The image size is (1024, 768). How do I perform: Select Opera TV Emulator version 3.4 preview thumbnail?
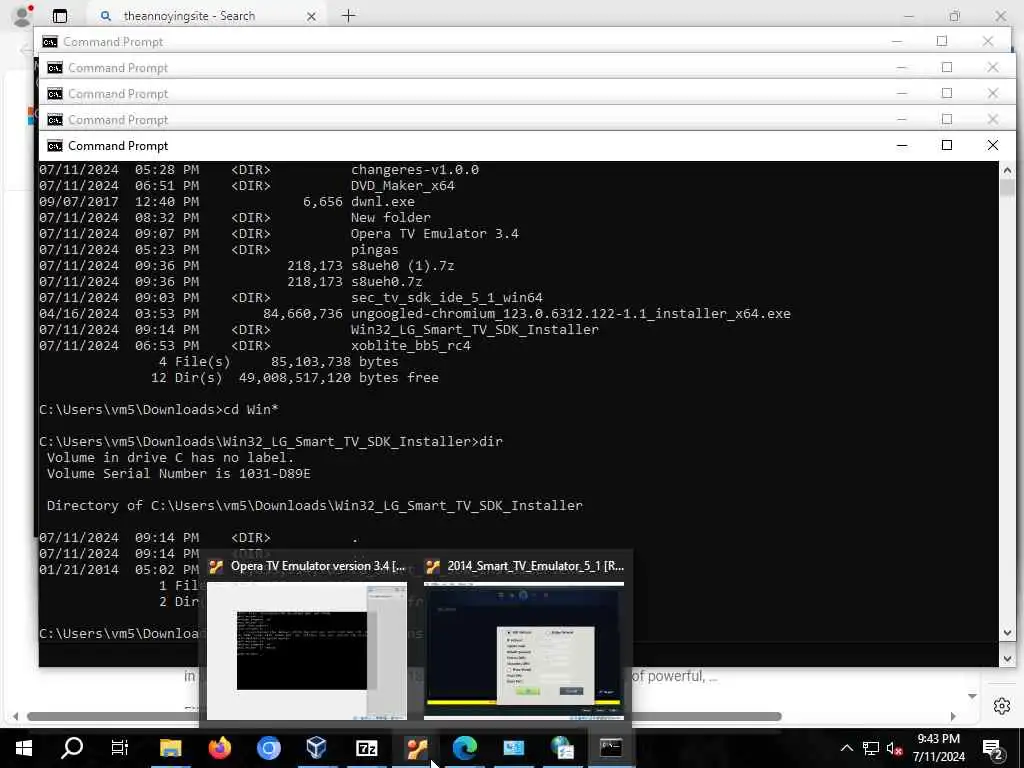306,651
